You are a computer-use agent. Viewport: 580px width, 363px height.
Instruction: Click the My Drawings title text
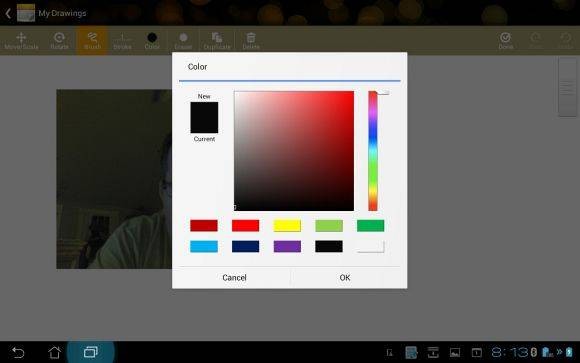pos(62,13)
